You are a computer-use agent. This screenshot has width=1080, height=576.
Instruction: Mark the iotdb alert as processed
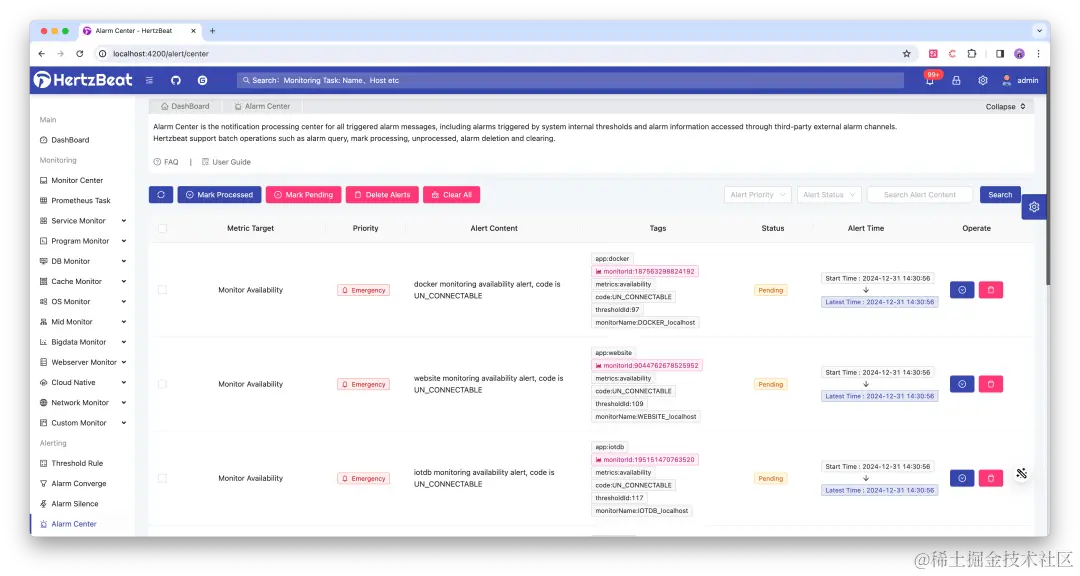point(962,478)
